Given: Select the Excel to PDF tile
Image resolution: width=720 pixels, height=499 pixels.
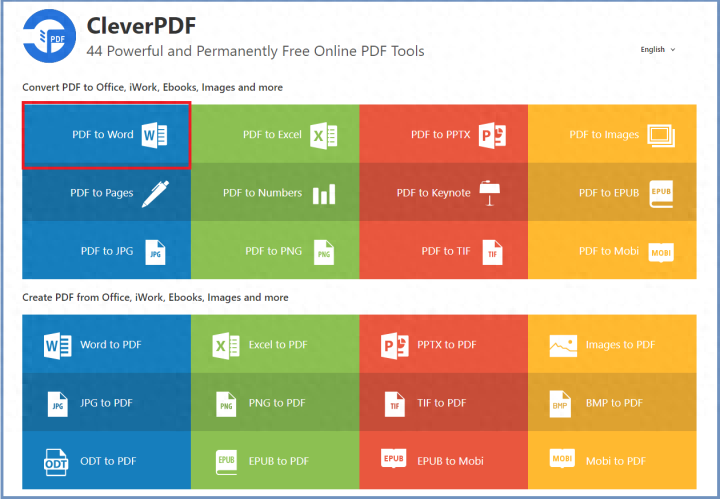Looking at the screenshot, I should point(275,344).
